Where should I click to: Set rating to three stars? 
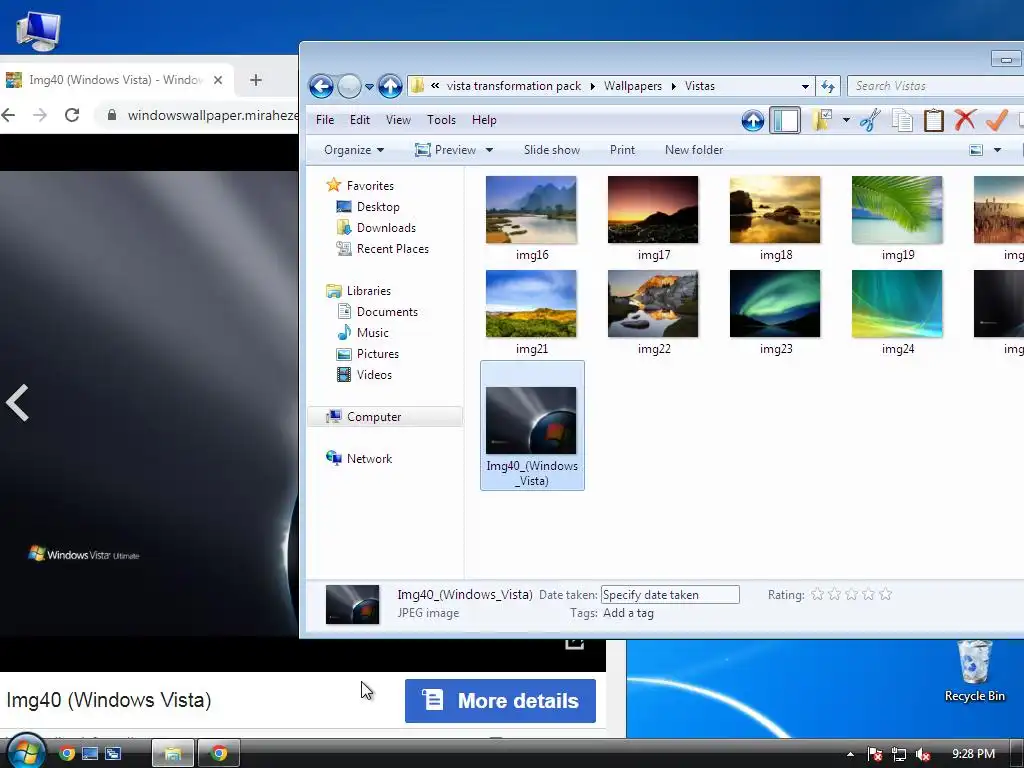coord(851,594)
